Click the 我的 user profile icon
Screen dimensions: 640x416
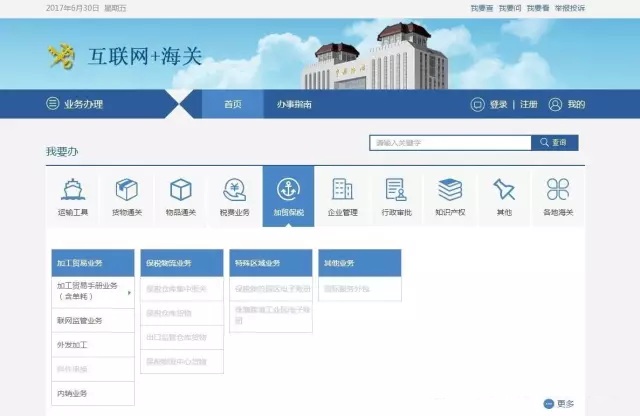pyautogui.click(x=555, y=105)
